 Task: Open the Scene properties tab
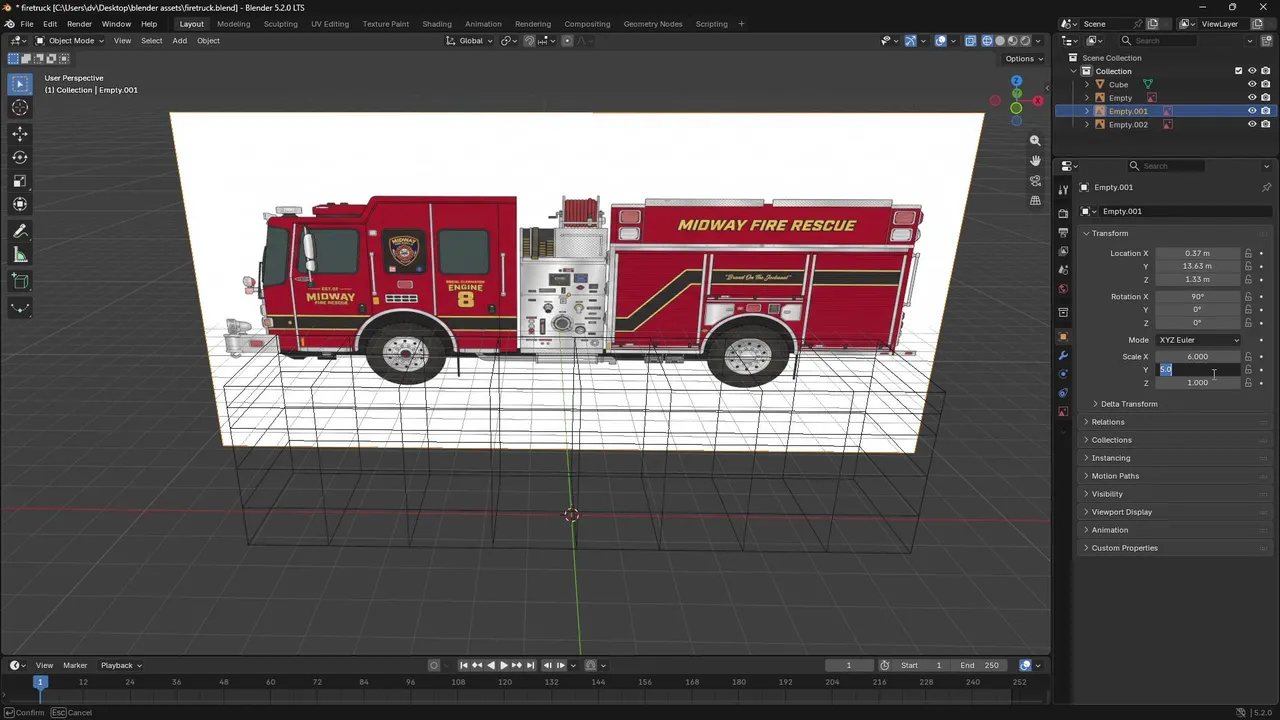[1063, 270]
